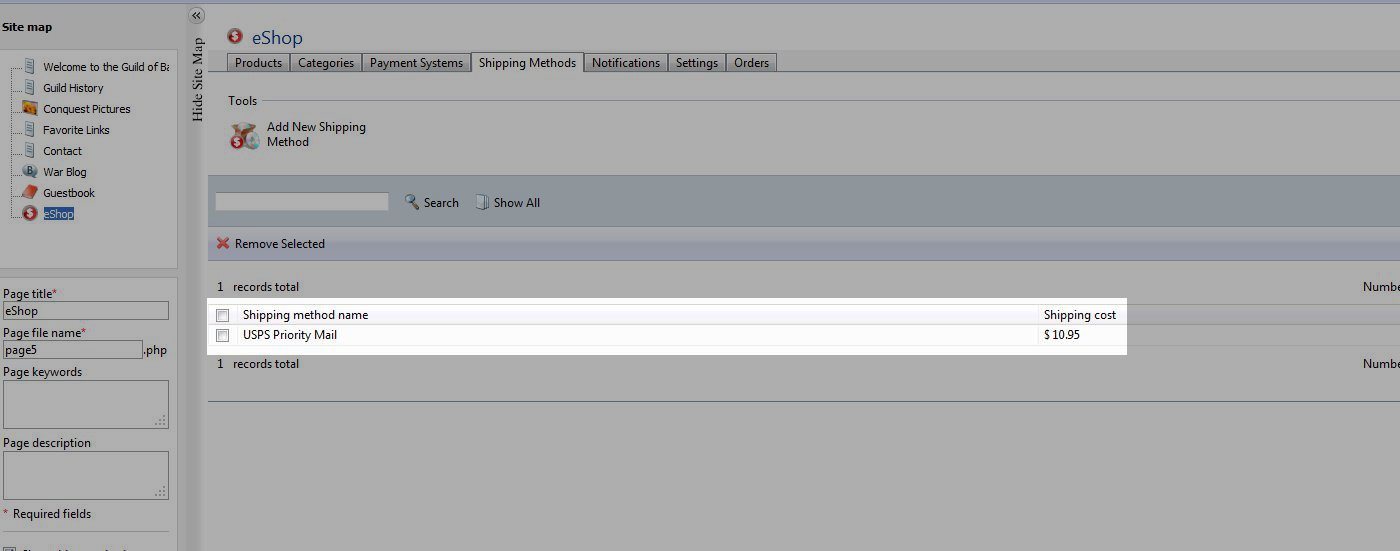The image size is (1400, 551).
Task: Click the Hide Site Map vertical label
Action: (x=197, y=79)
